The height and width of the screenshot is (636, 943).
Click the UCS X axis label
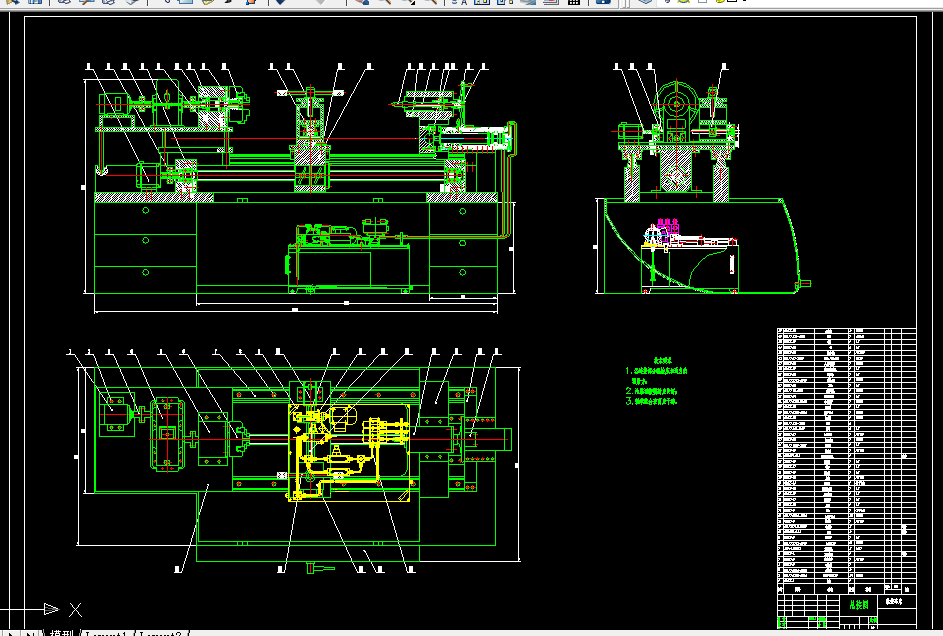[75, 610]
